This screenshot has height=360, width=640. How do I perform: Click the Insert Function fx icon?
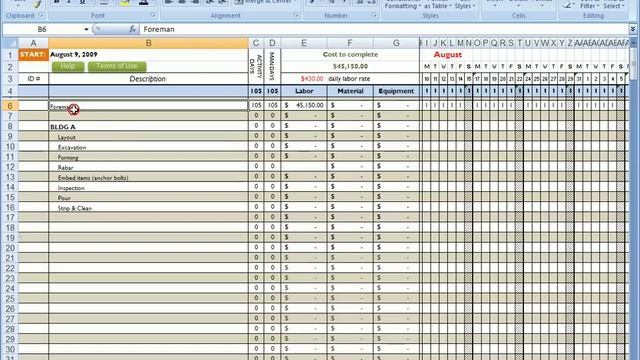132,29
